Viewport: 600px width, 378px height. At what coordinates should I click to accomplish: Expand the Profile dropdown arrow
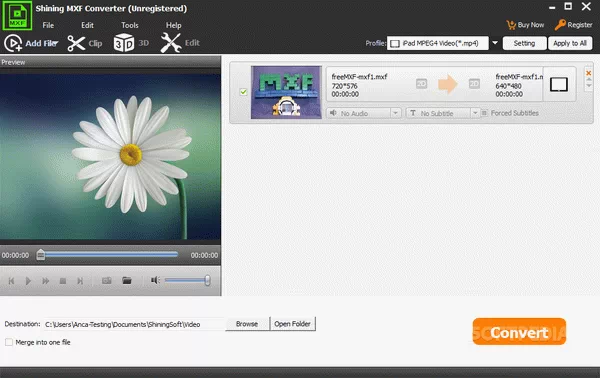(x=495, y=43)
